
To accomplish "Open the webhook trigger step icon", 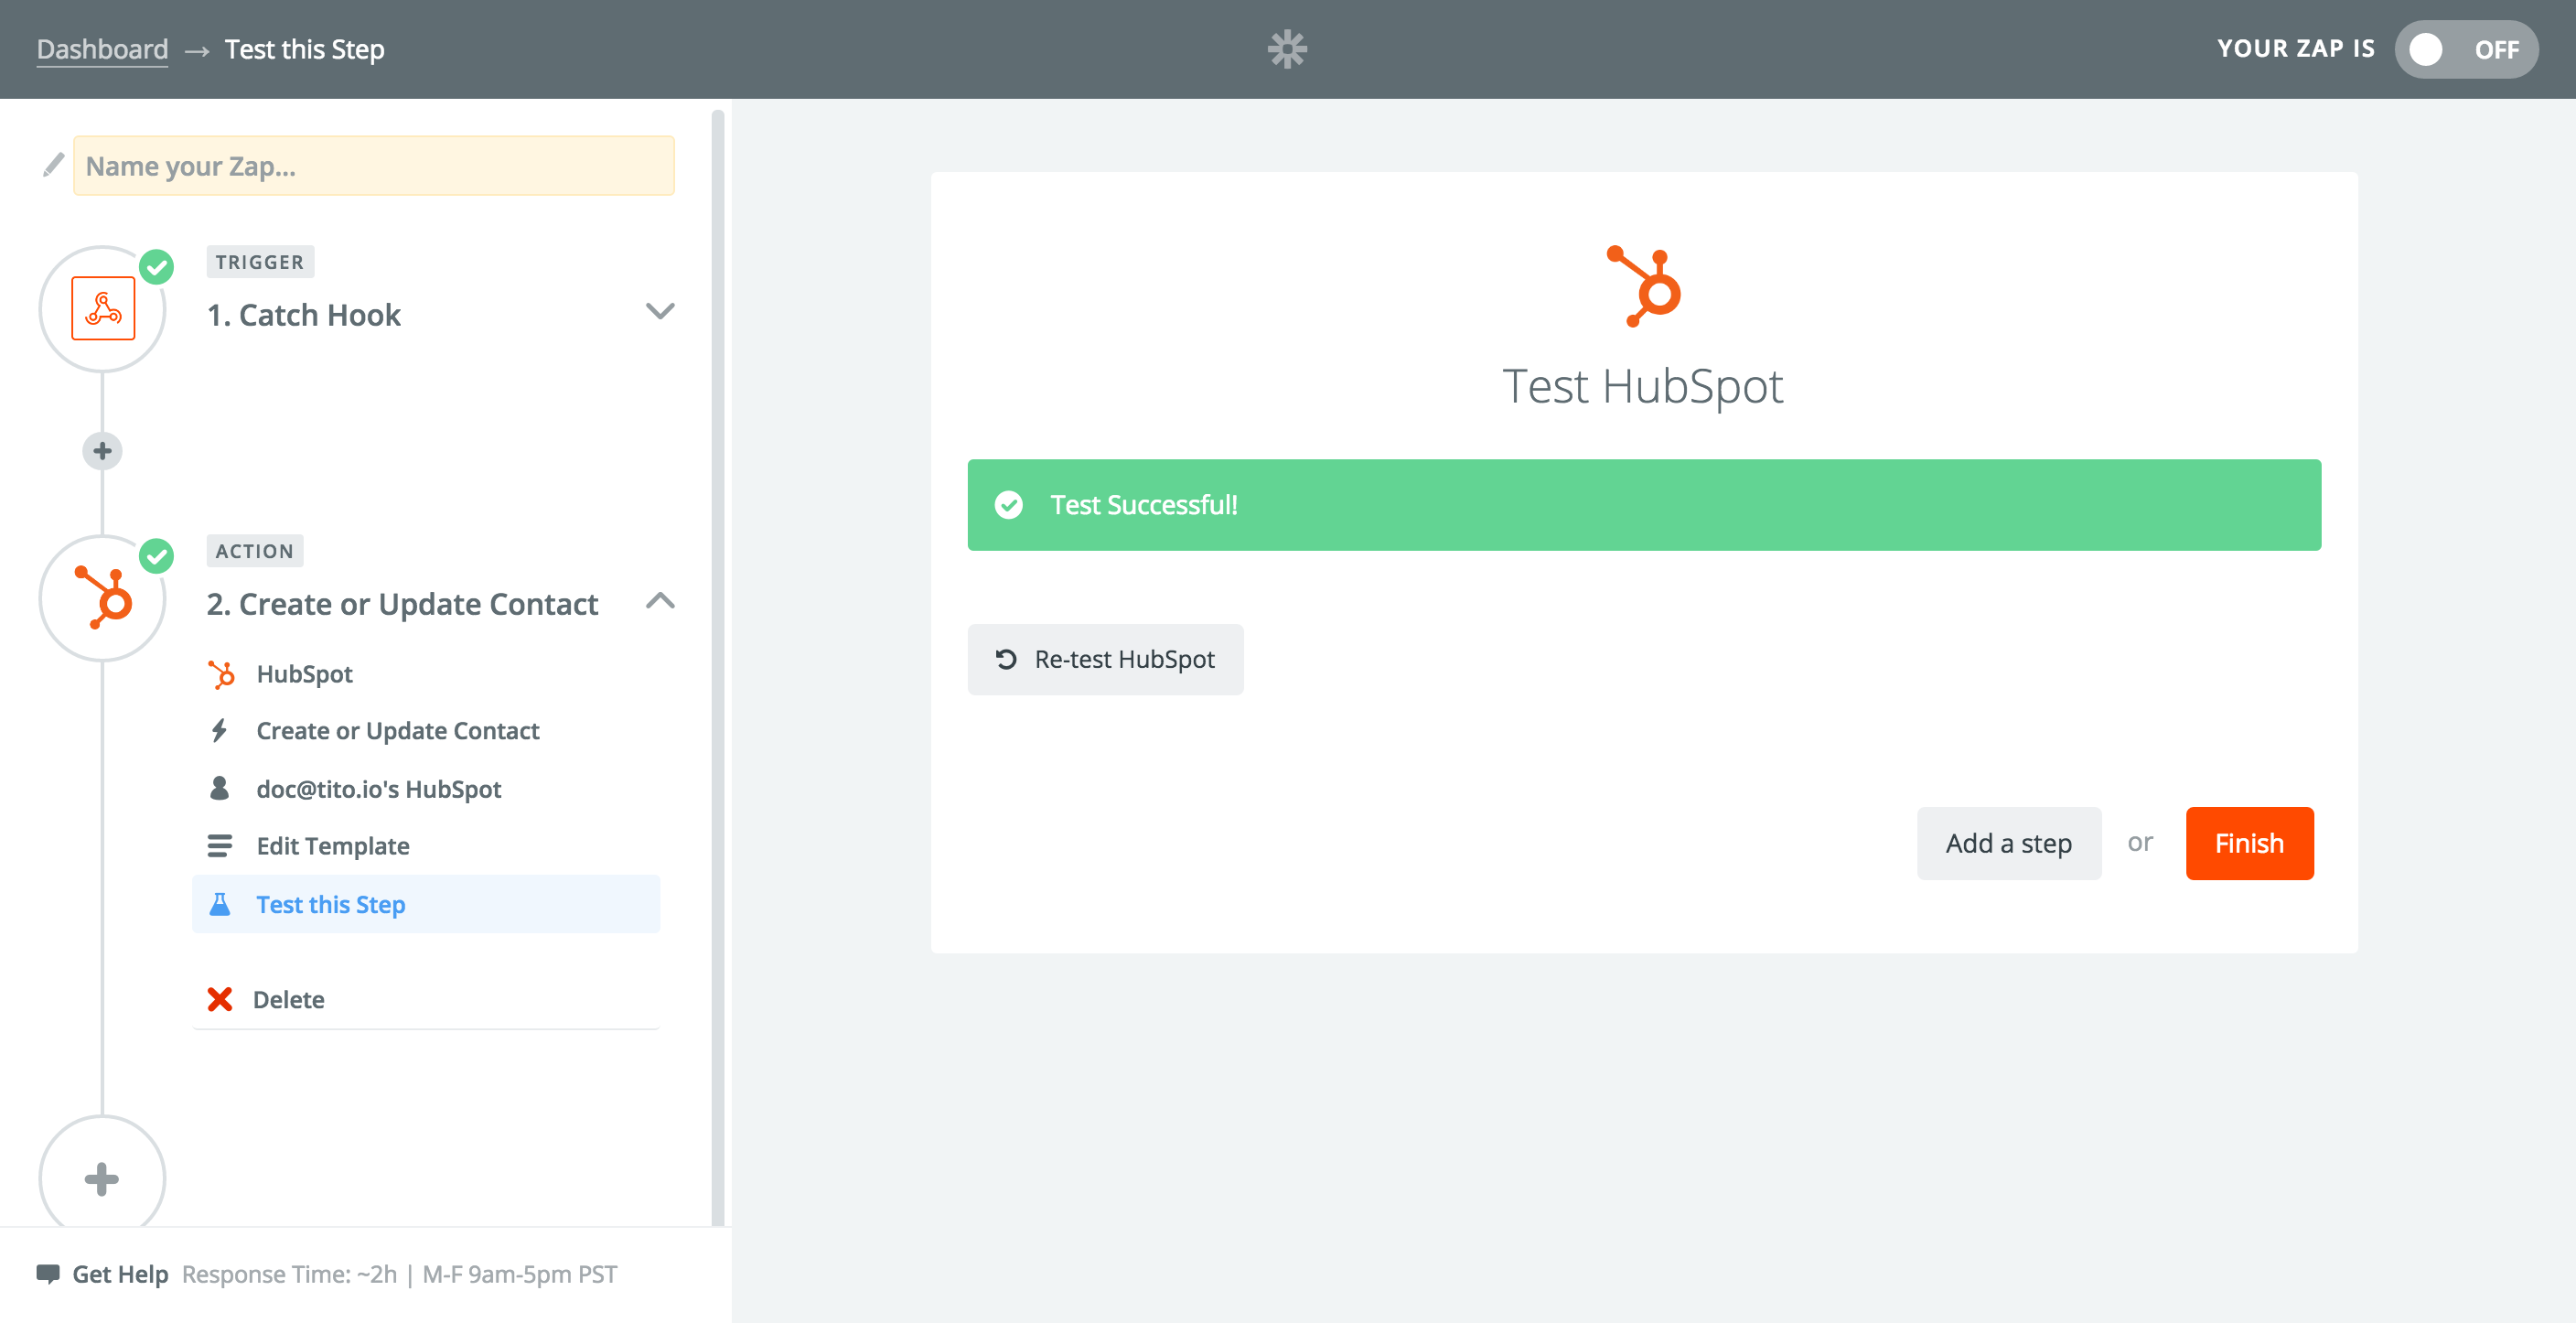I will (103, 309).
